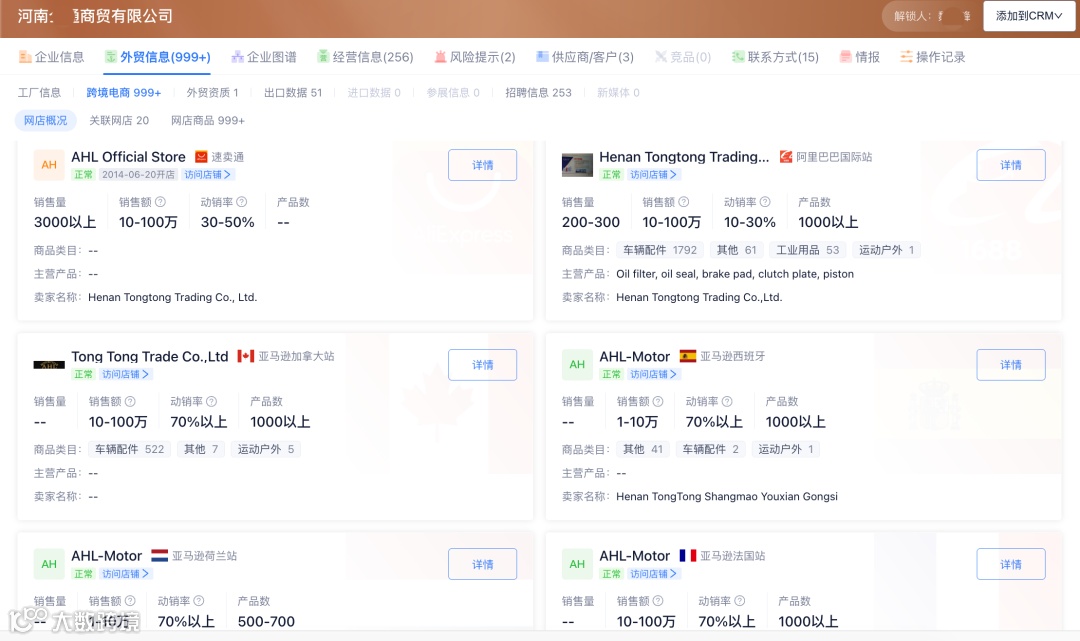
Task: Open 详情 for AHL Official Store
Action: (x=482, y=165)
